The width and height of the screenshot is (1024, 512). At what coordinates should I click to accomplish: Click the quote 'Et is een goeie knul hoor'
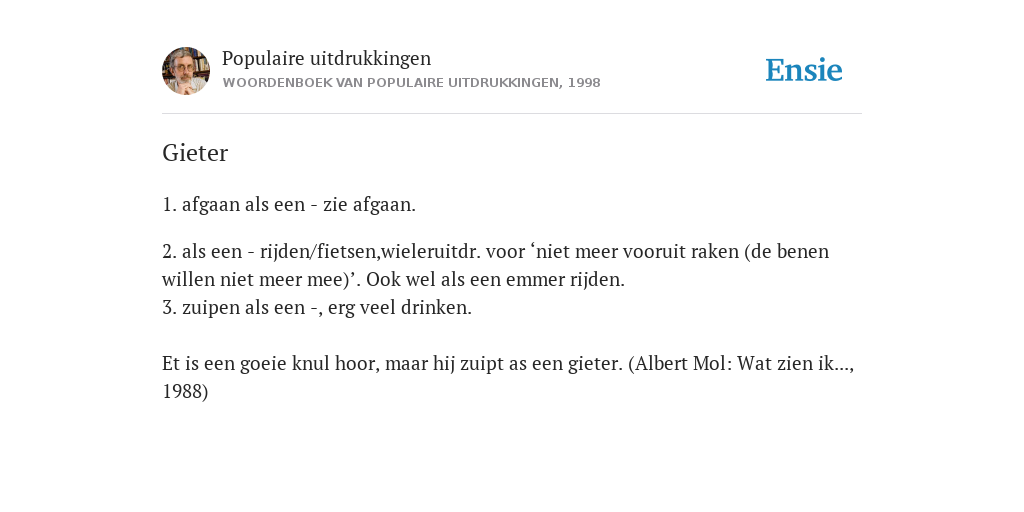coord(270,364)
